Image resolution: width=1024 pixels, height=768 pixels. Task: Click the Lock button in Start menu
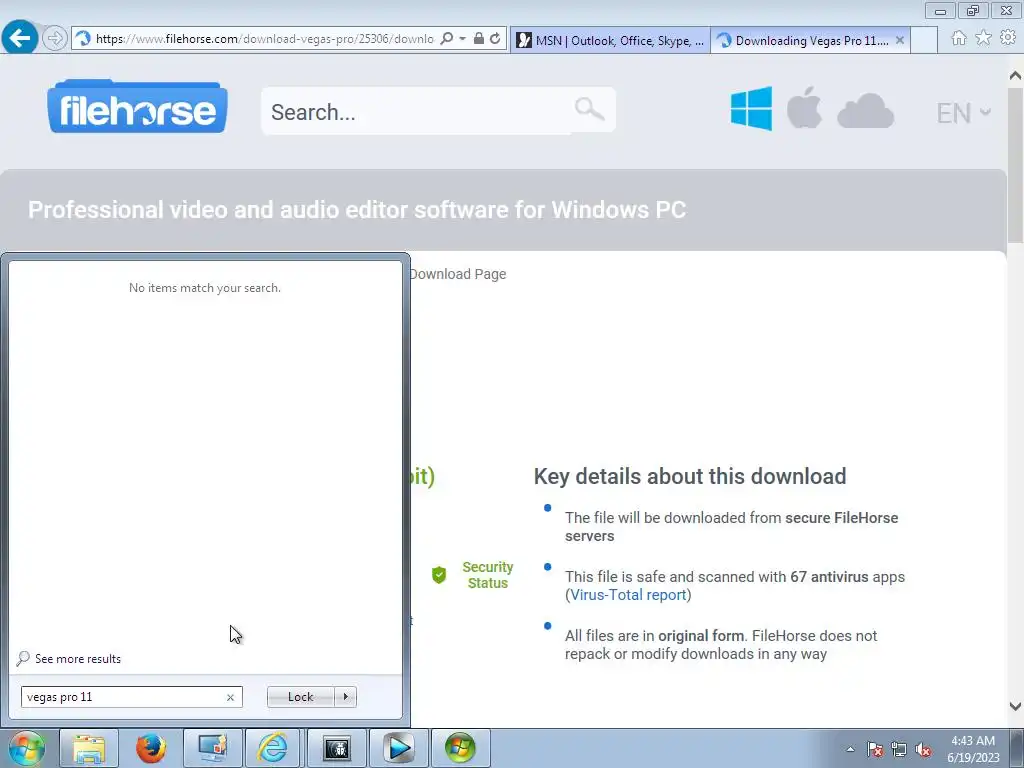(300, 697)
